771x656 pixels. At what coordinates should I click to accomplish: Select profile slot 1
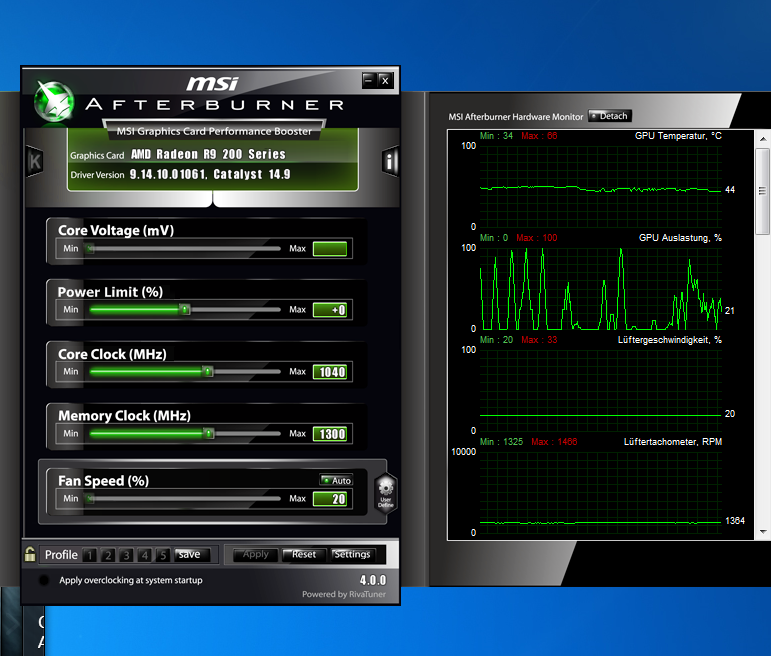click(x=89, y=555)
